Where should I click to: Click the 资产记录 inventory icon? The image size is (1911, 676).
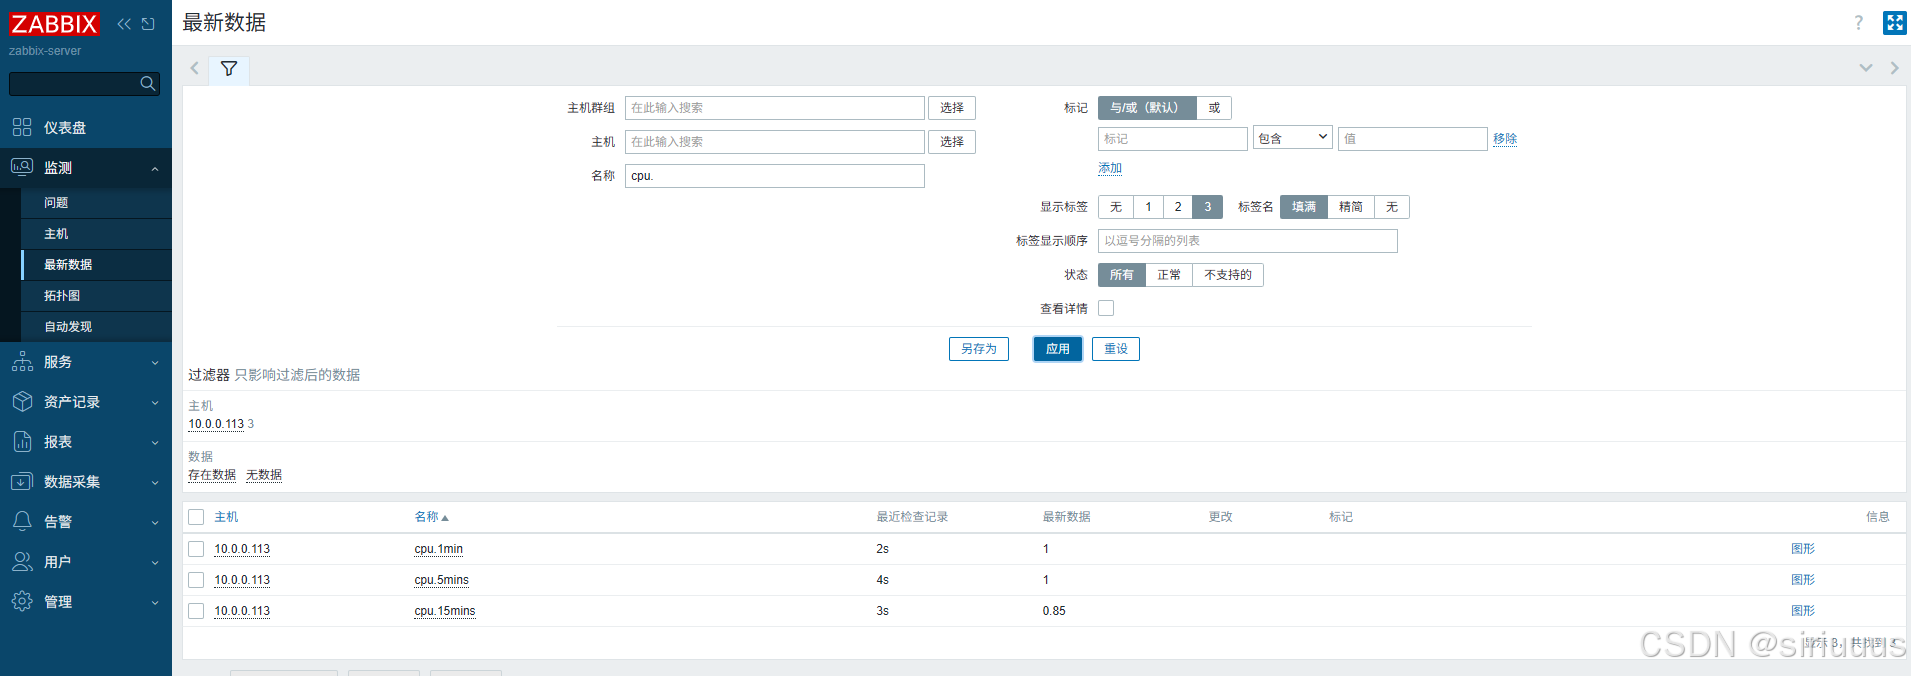(22, 401)
